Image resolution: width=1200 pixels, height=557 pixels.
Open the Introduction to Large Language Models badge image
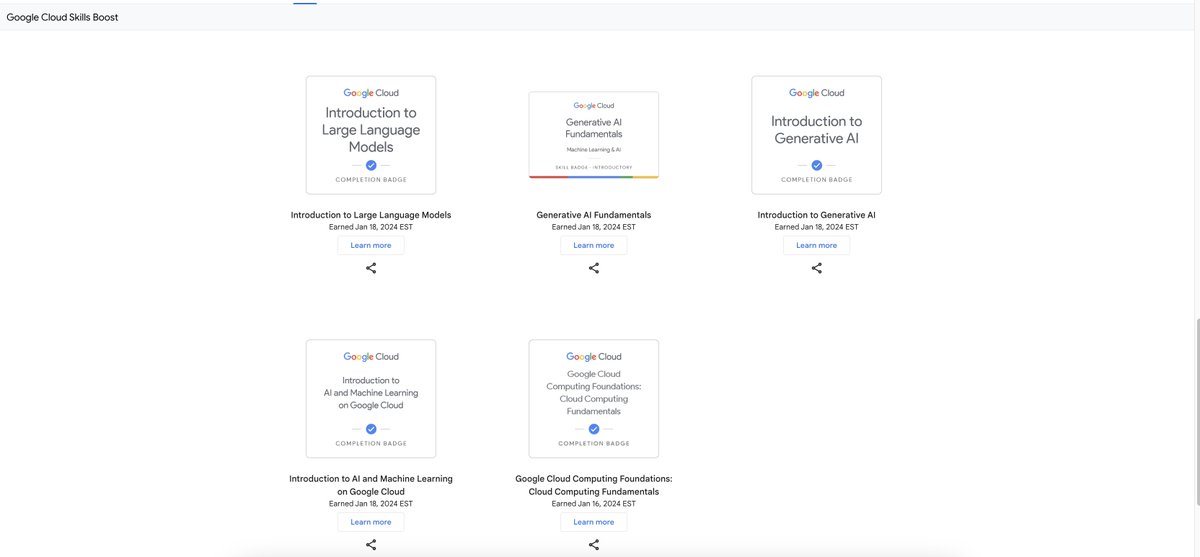pos(371,135)
